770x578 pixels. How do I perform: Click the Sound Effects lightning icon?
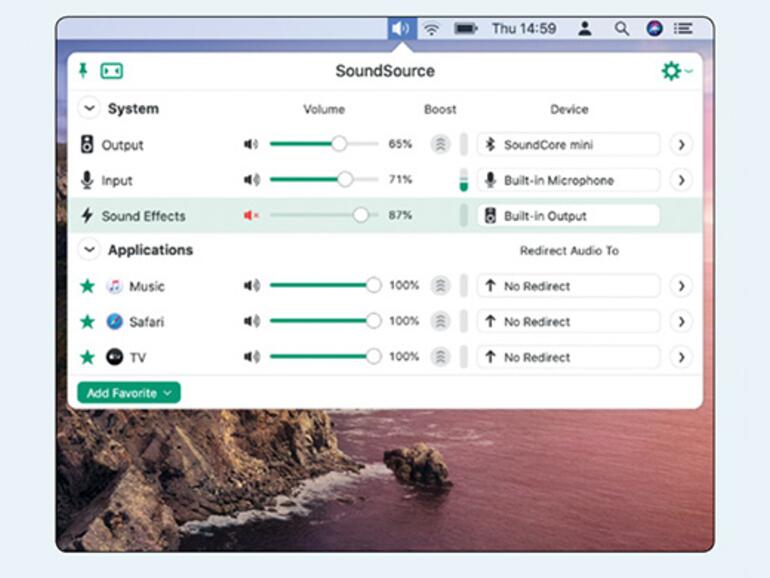[x=87, y=216]
